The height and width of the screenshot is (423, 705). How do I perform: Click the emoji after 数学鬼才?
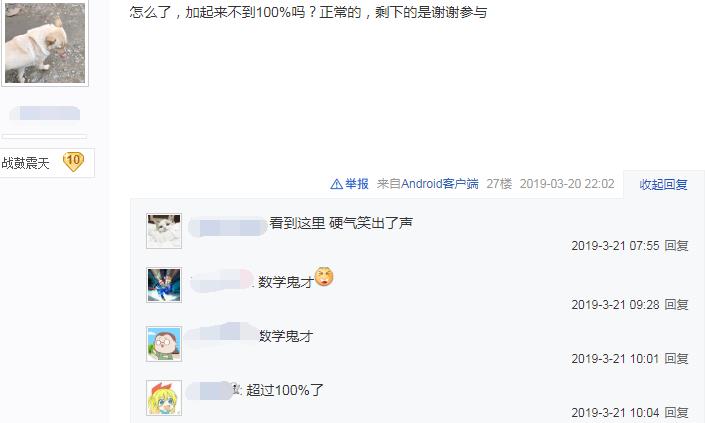(x=324, y=276)
